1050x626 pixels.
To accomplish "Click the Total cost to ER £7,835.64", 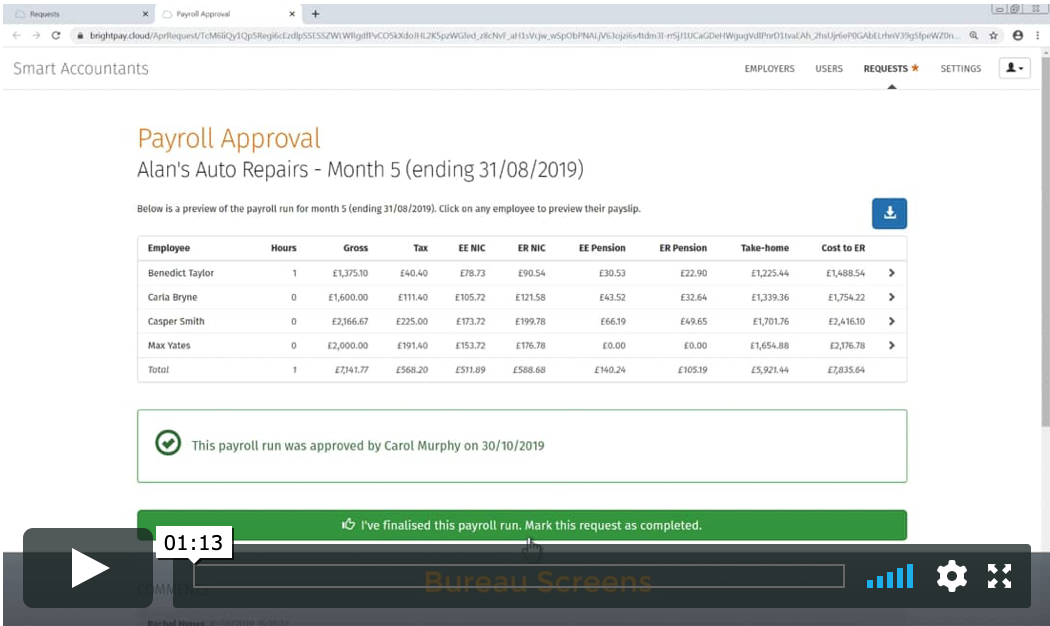I will coord(846,370).
